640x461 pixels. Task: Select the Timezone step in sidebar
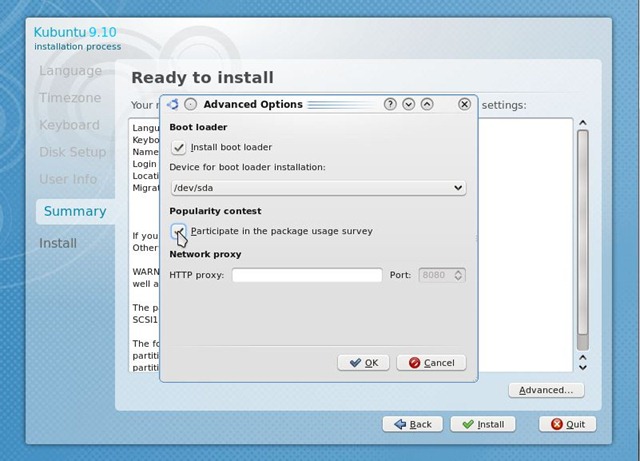click(x=70, y=98)
